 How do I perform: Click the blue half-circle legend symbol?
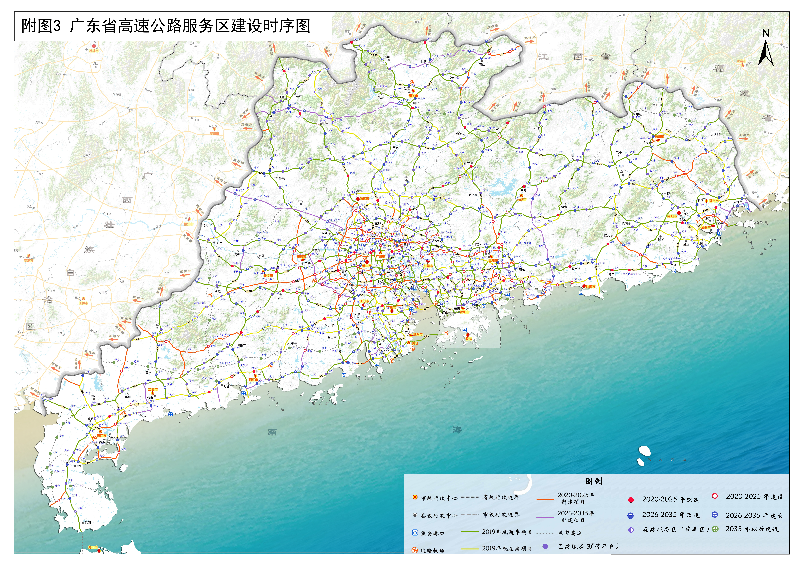pos(631,514)
